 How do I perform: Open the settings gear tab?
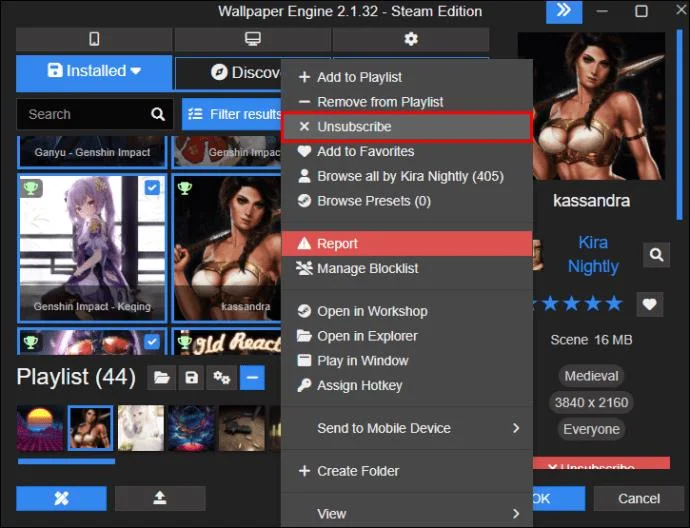(411, 39)
